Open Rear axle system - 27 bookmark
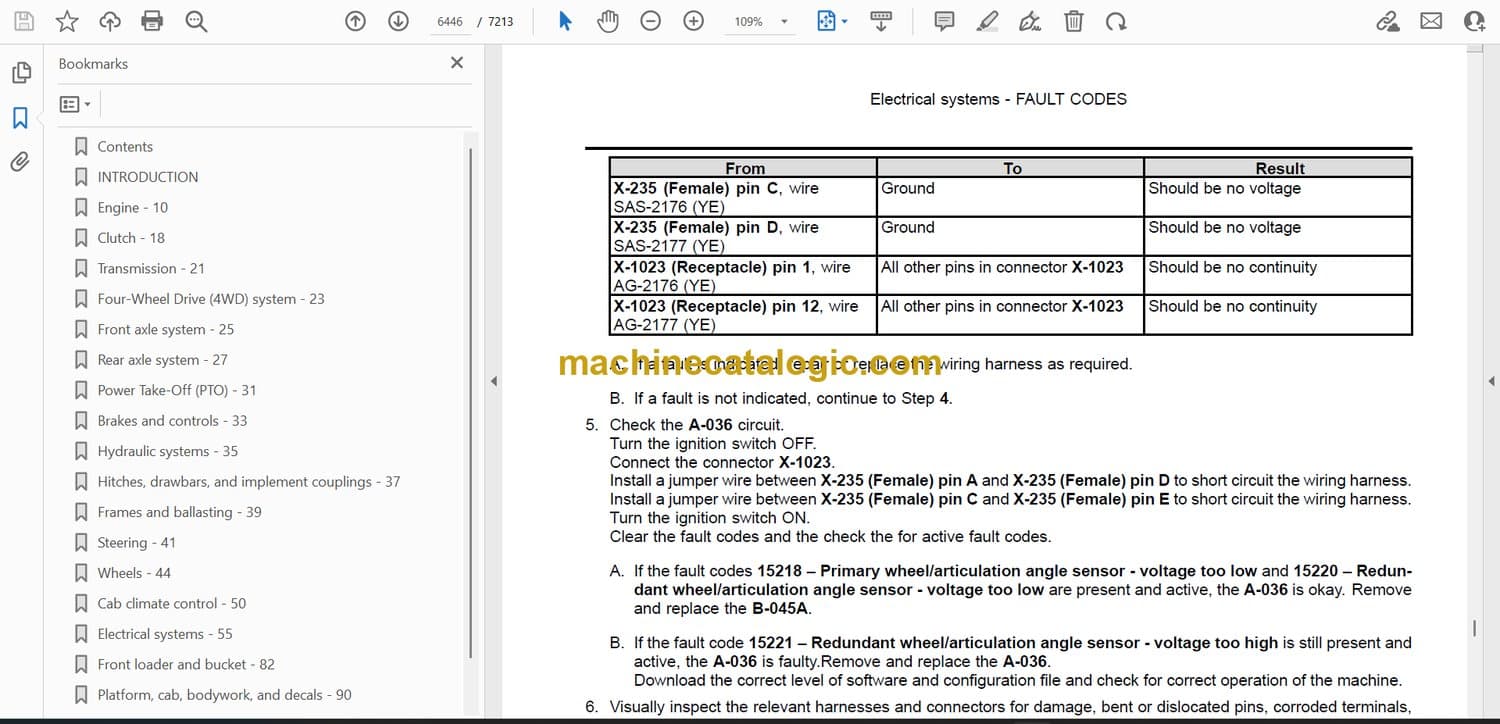1500x724 pixels. click(x=163, y=360)
